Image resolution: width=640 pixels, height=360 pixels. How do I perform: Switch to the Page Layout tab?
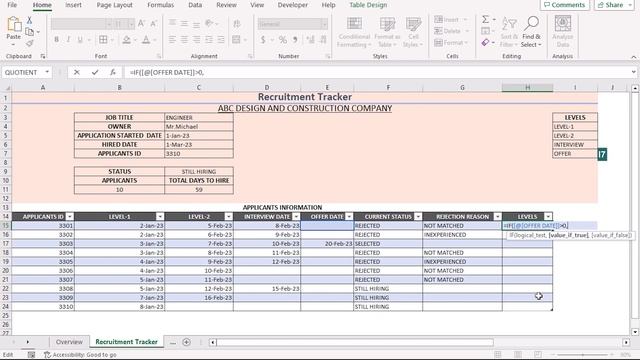(x=114, y=5)
